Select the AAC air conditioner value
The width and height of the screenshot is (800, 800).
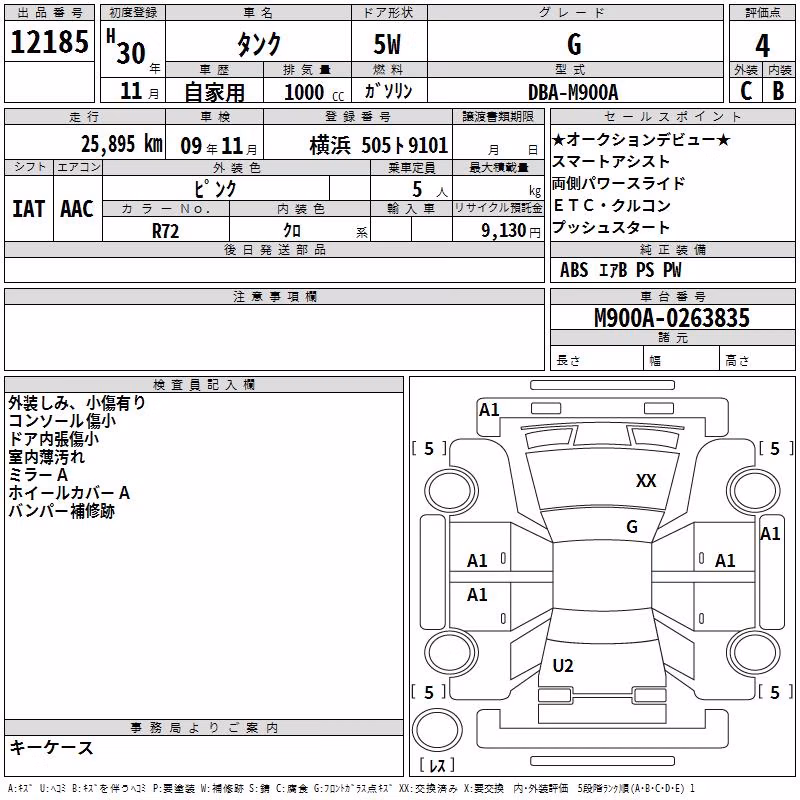point(77,209)
